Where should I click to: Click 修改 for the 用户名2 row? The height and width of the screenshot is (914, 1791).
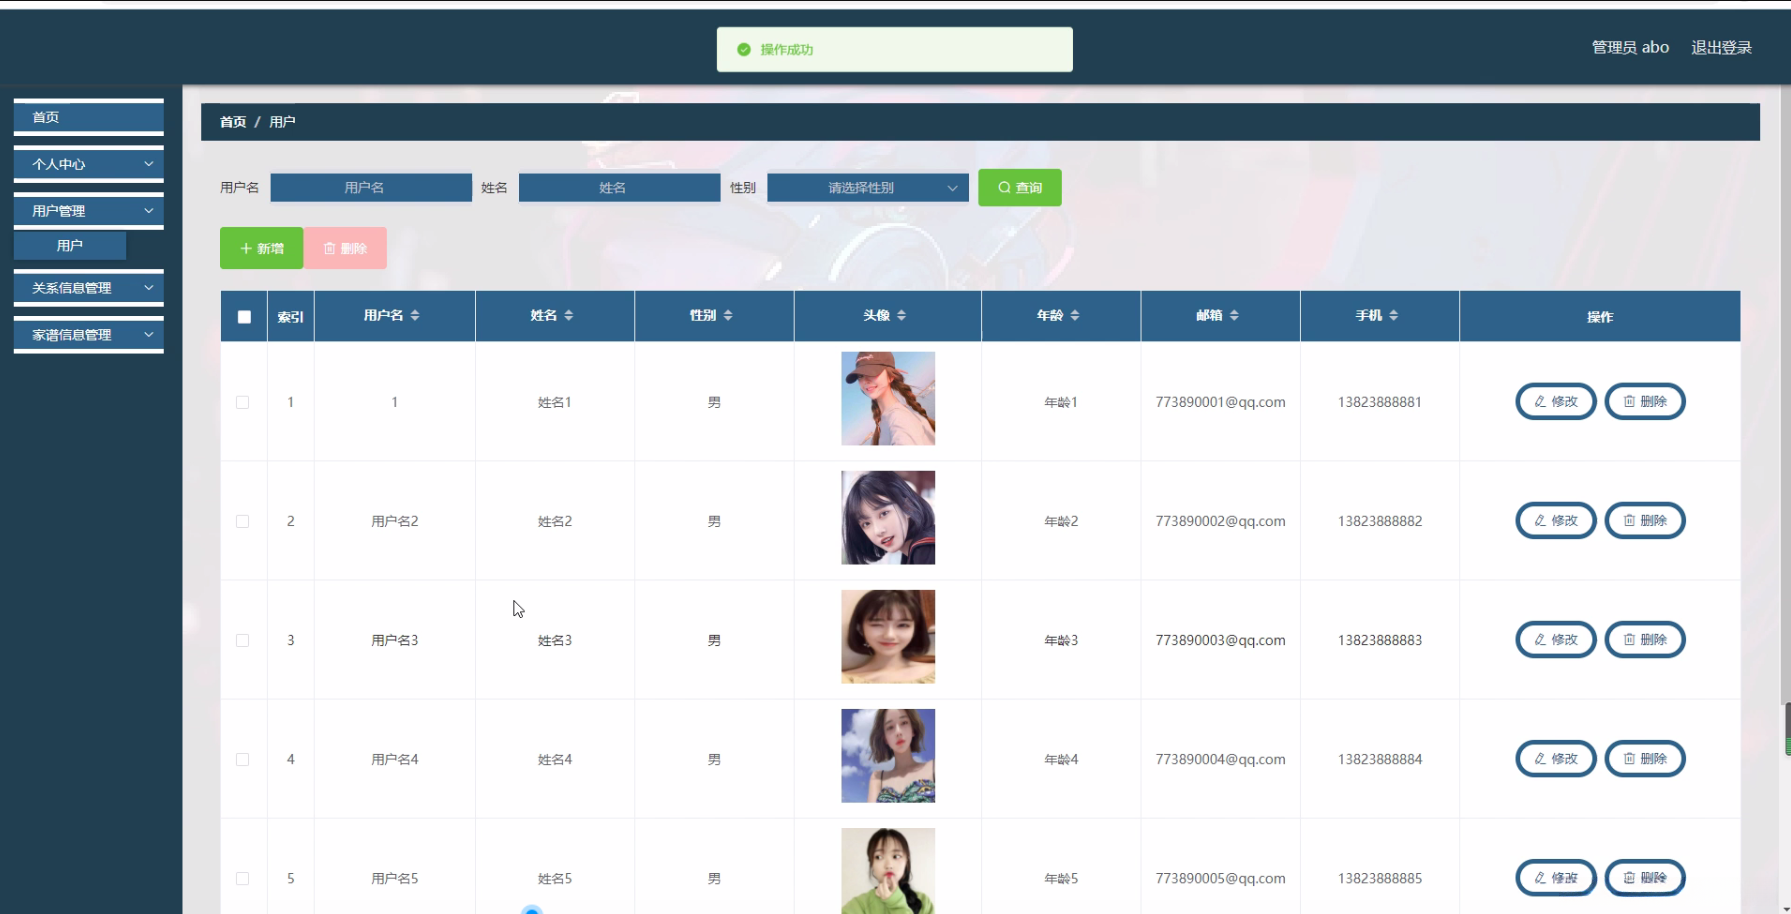click(1556, 521)
